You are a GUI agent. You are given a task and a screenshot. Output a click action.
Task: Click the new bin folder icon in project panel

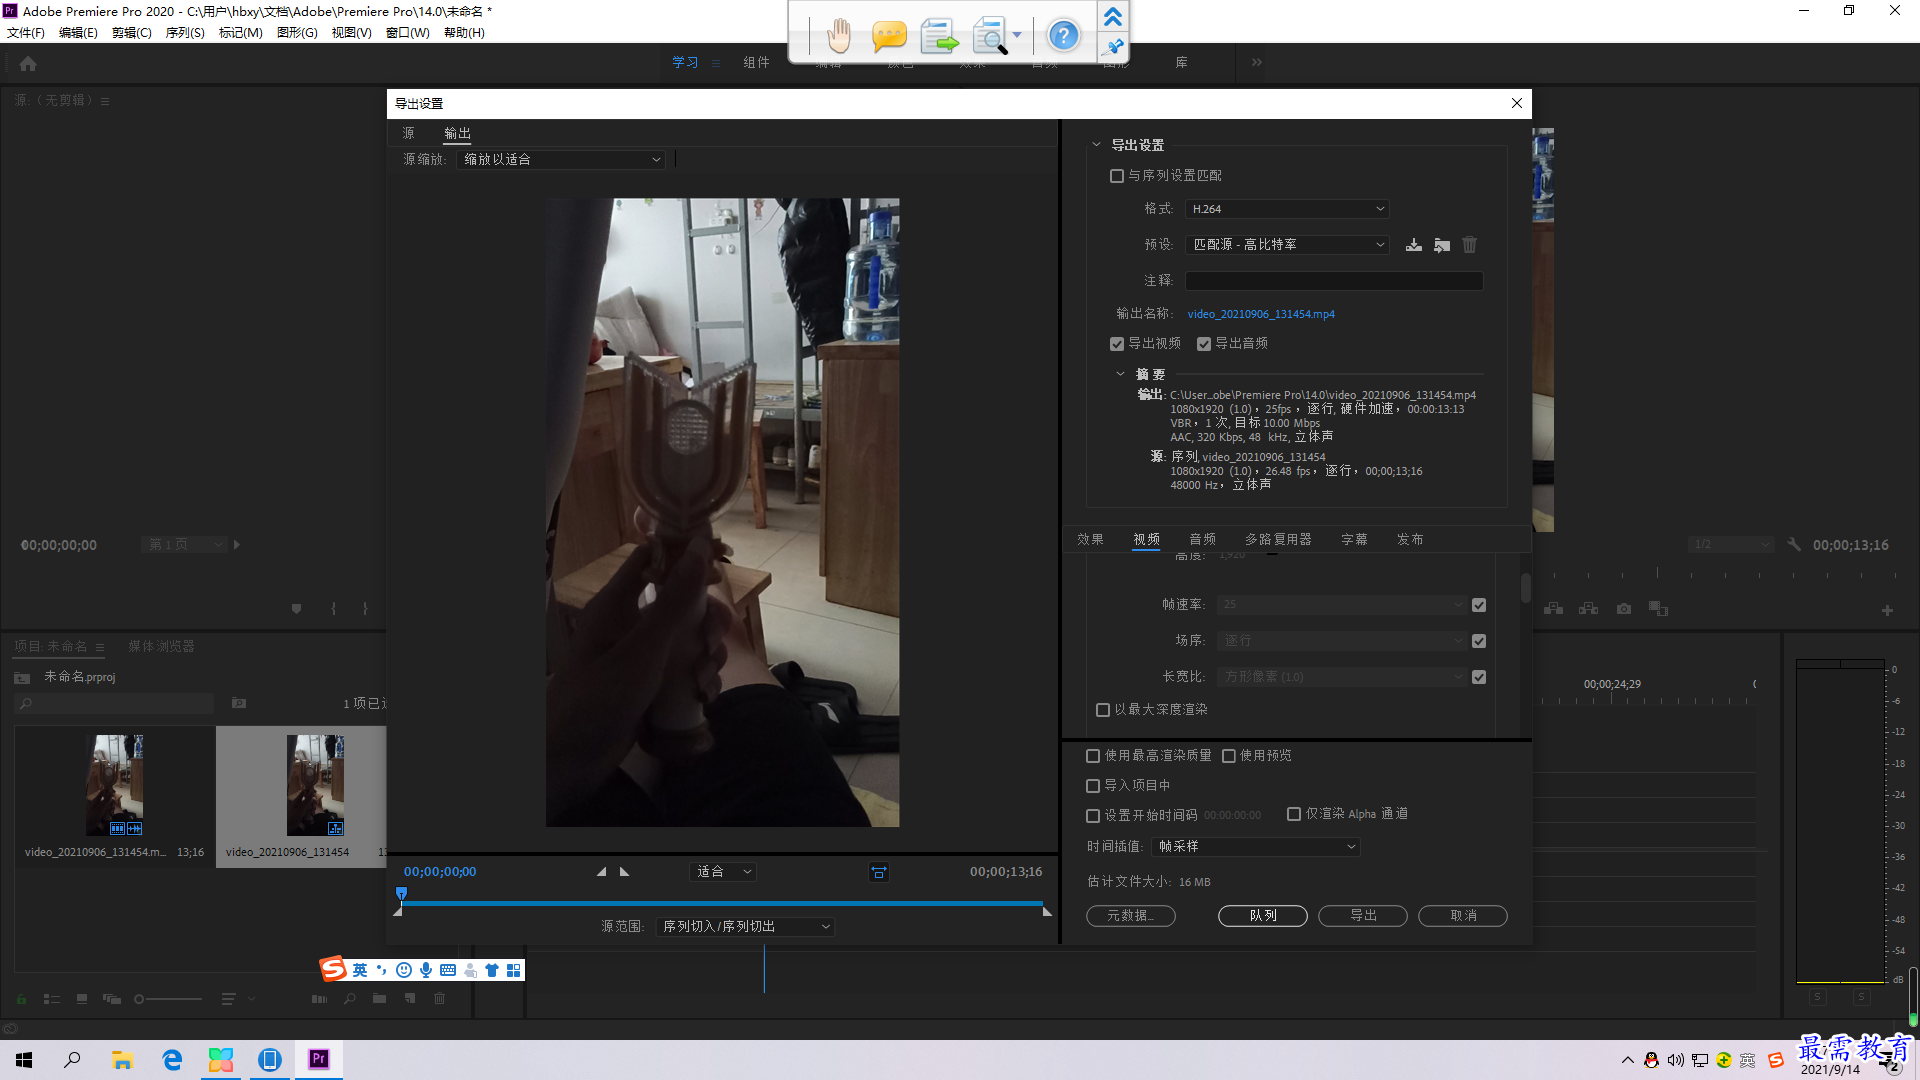coord(379,998)
